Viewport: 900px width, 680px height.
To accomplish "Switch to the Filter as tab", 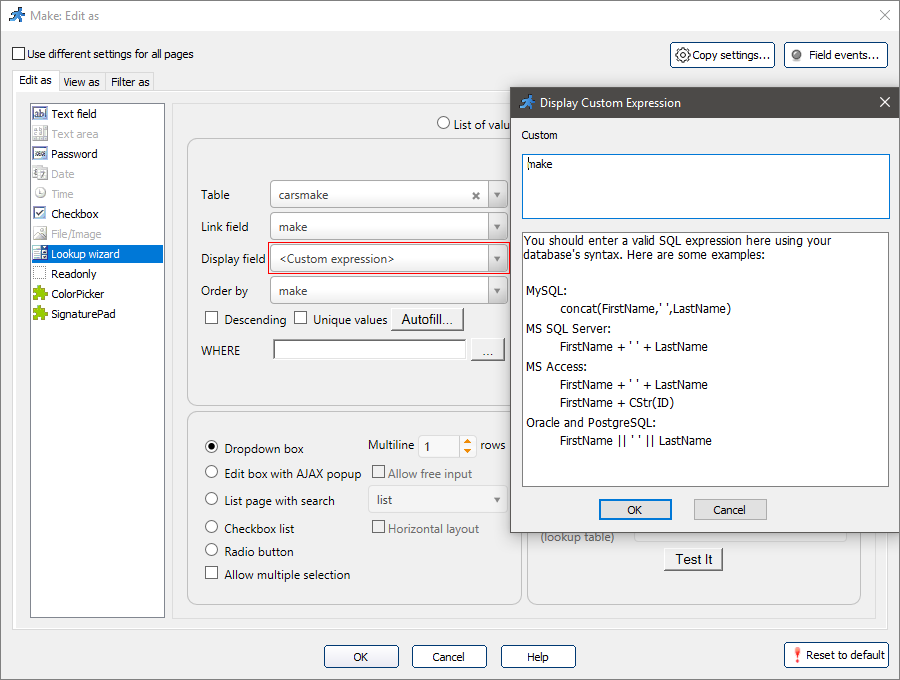I will tap(130, 81).
